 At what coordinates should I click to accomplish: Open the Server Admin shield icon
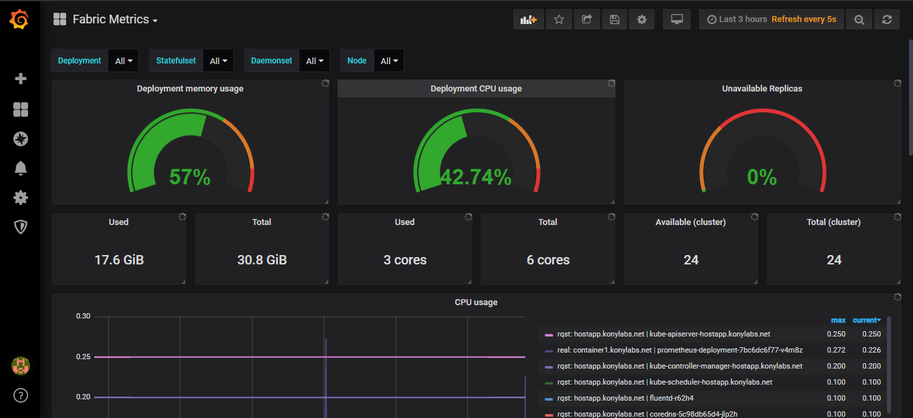[x=20, y=227]
